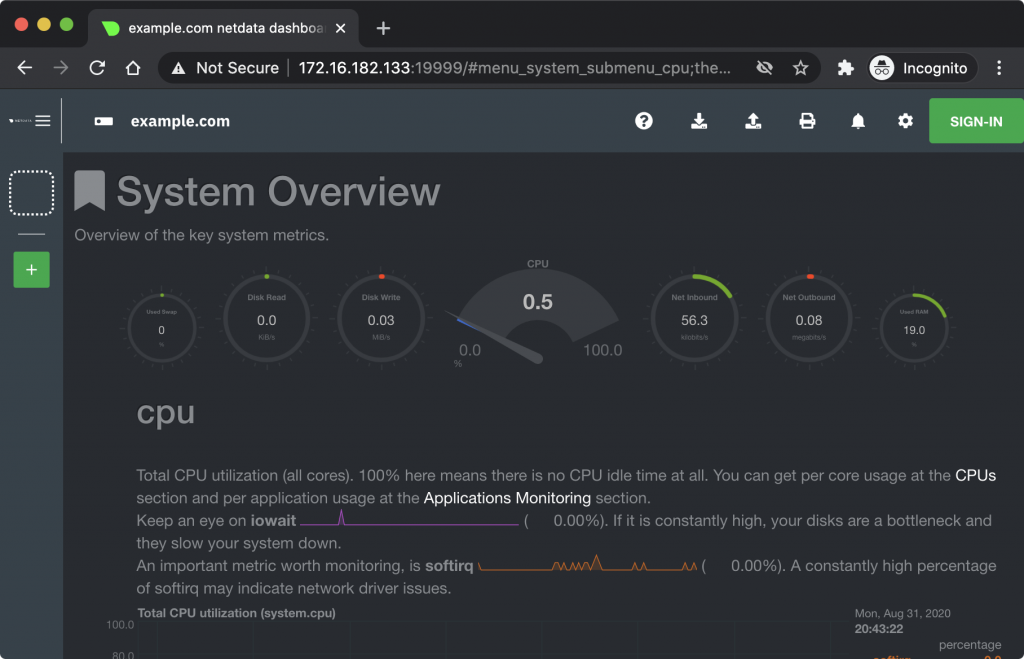The width and height of the screenshot is (1024, 659).
Task: Click the address bar URL field
Action: pyautogui.click(x=500, y=68)
